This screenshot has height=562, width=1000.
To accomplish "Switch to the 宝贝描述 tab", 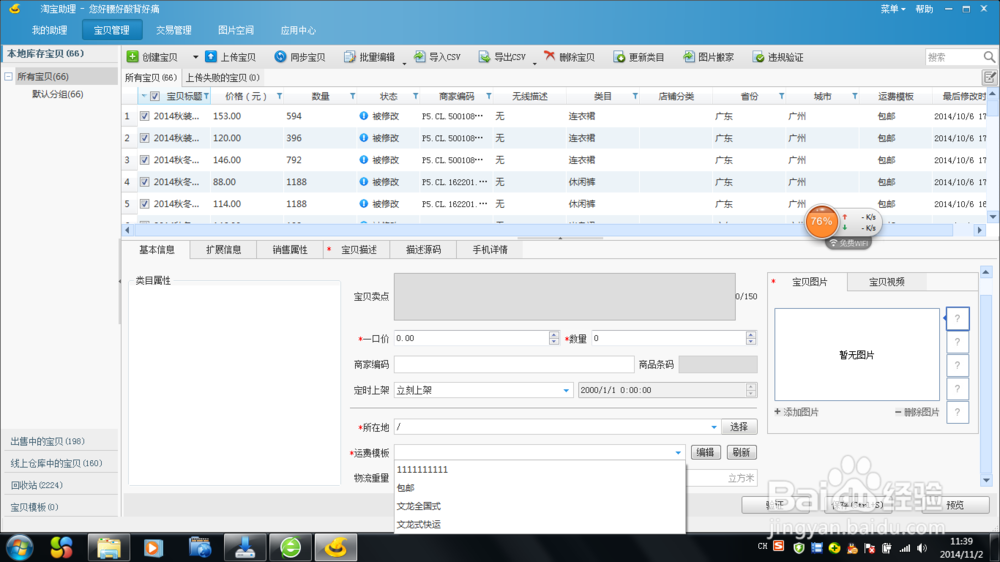I will 358,249.
